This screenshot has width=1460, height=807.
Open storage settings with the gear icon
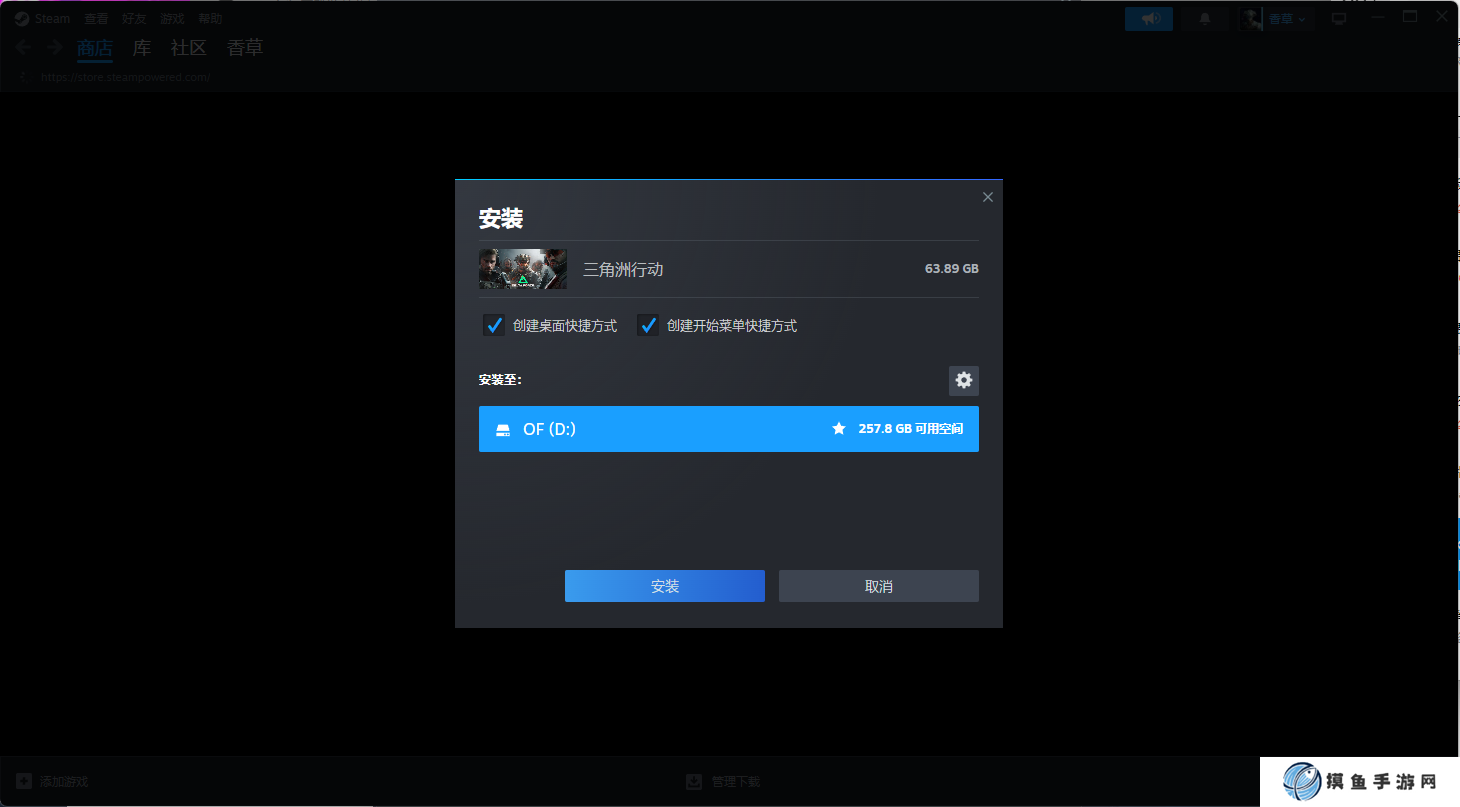(963, 380)
